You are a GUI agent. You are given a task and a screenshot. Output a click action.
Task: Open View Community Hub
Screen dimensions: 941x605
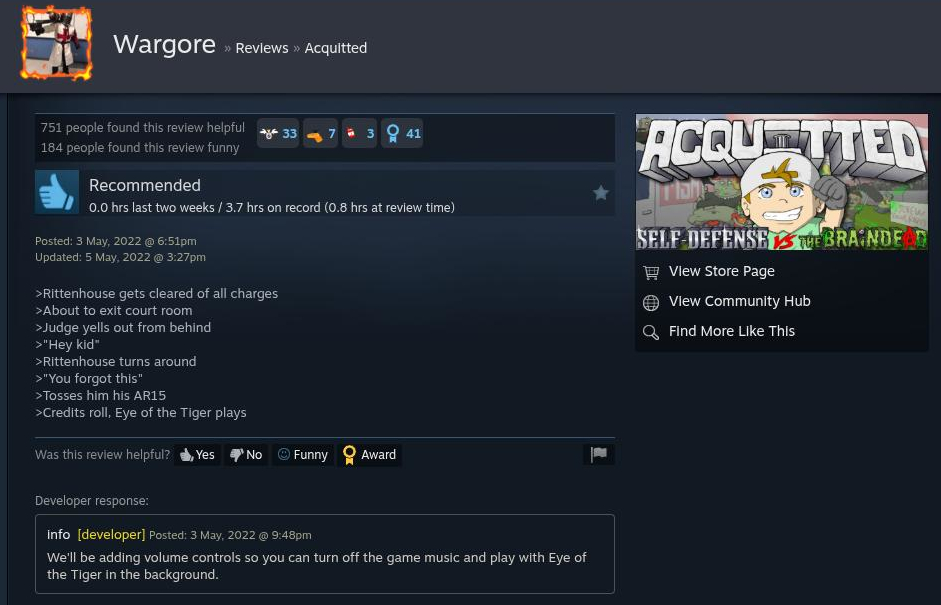click(739, 301)
